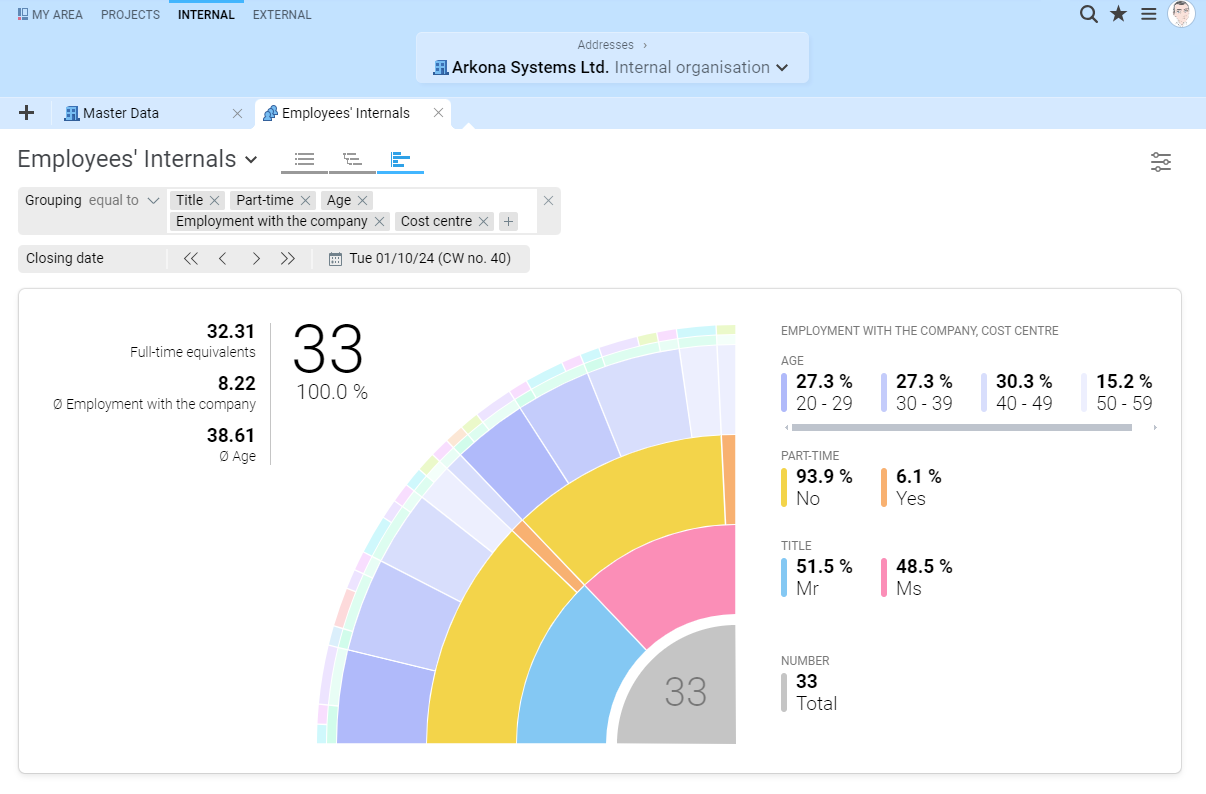Image resolution: width=1206 pixels, height=794 pixels.
Task: Open view settings sliders icon
Action: pyautogui.click(x=1161, y=162)
